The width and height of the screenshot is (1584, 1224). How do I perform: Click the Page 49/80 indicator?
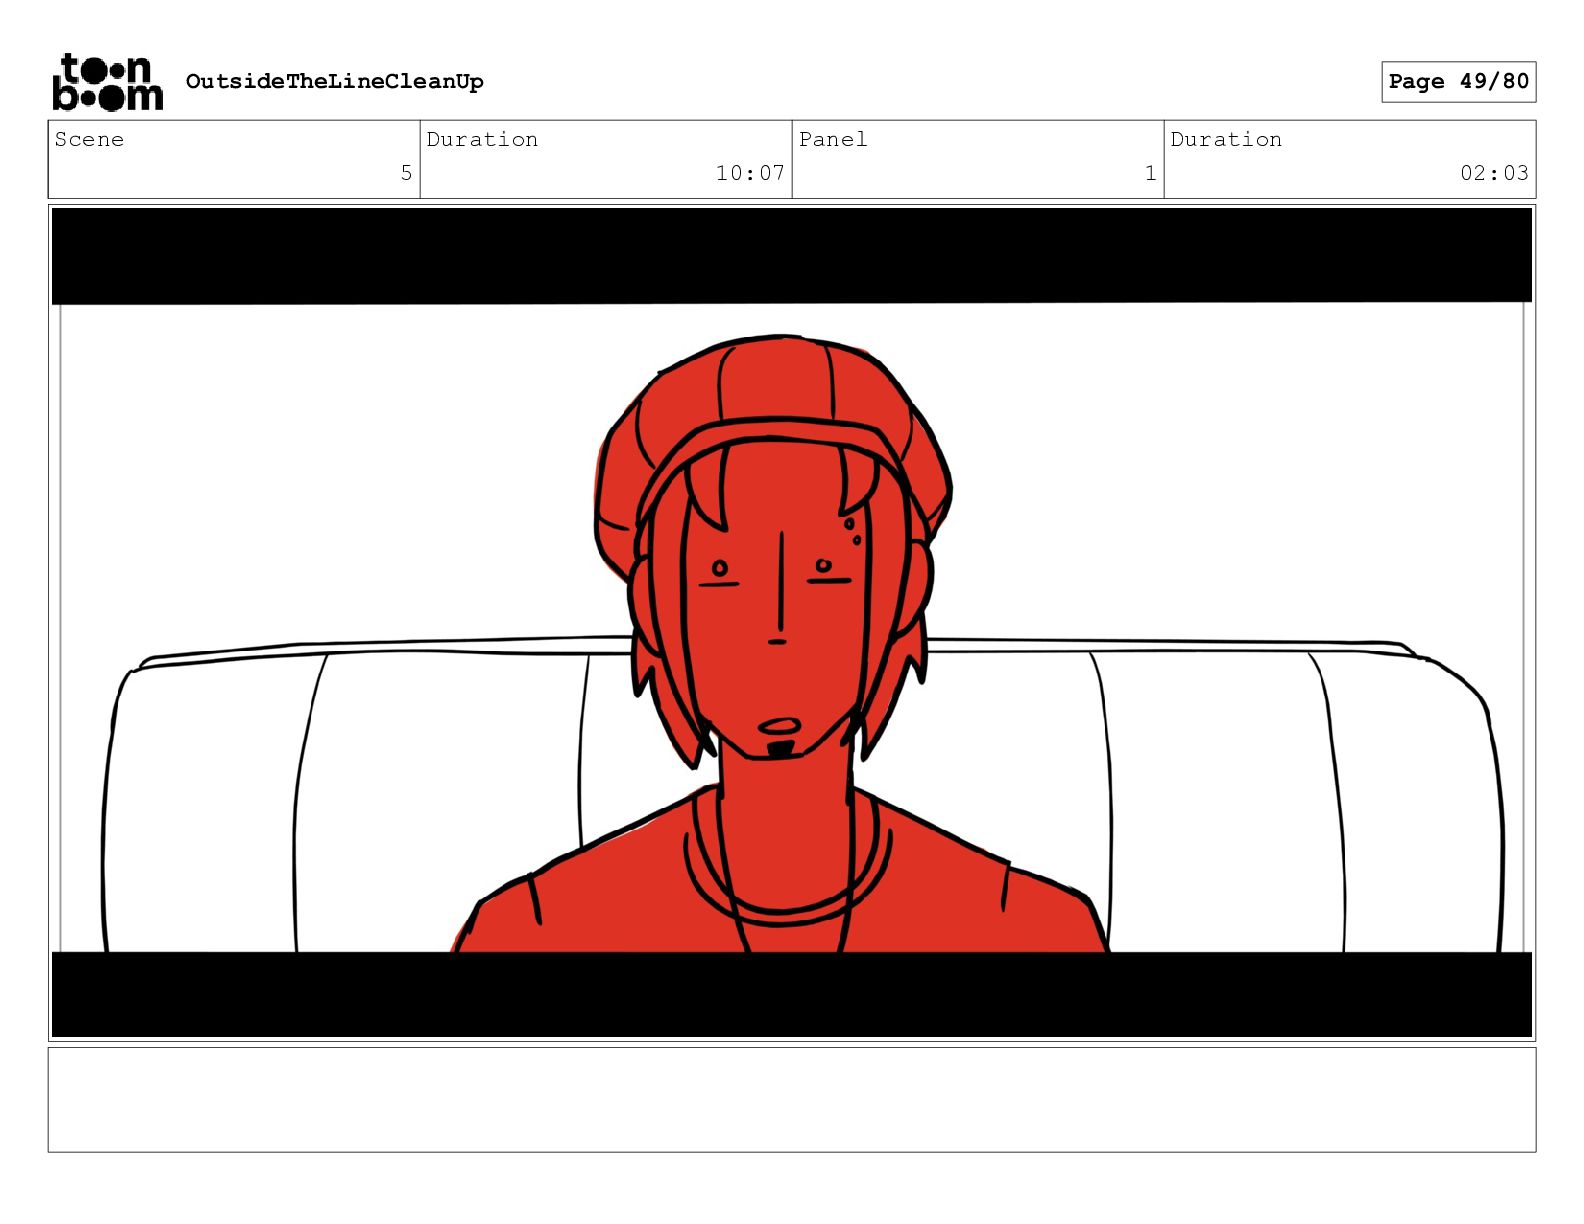[x=1458, y=81]
